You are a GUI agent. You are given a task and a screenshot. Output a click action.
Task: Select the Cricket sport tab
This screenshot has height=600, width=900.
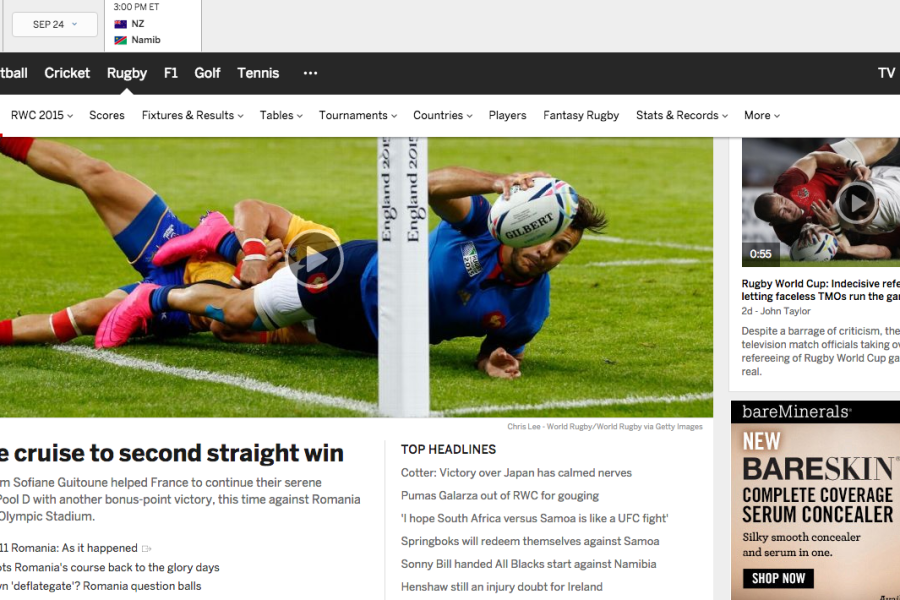coord(67,73)
